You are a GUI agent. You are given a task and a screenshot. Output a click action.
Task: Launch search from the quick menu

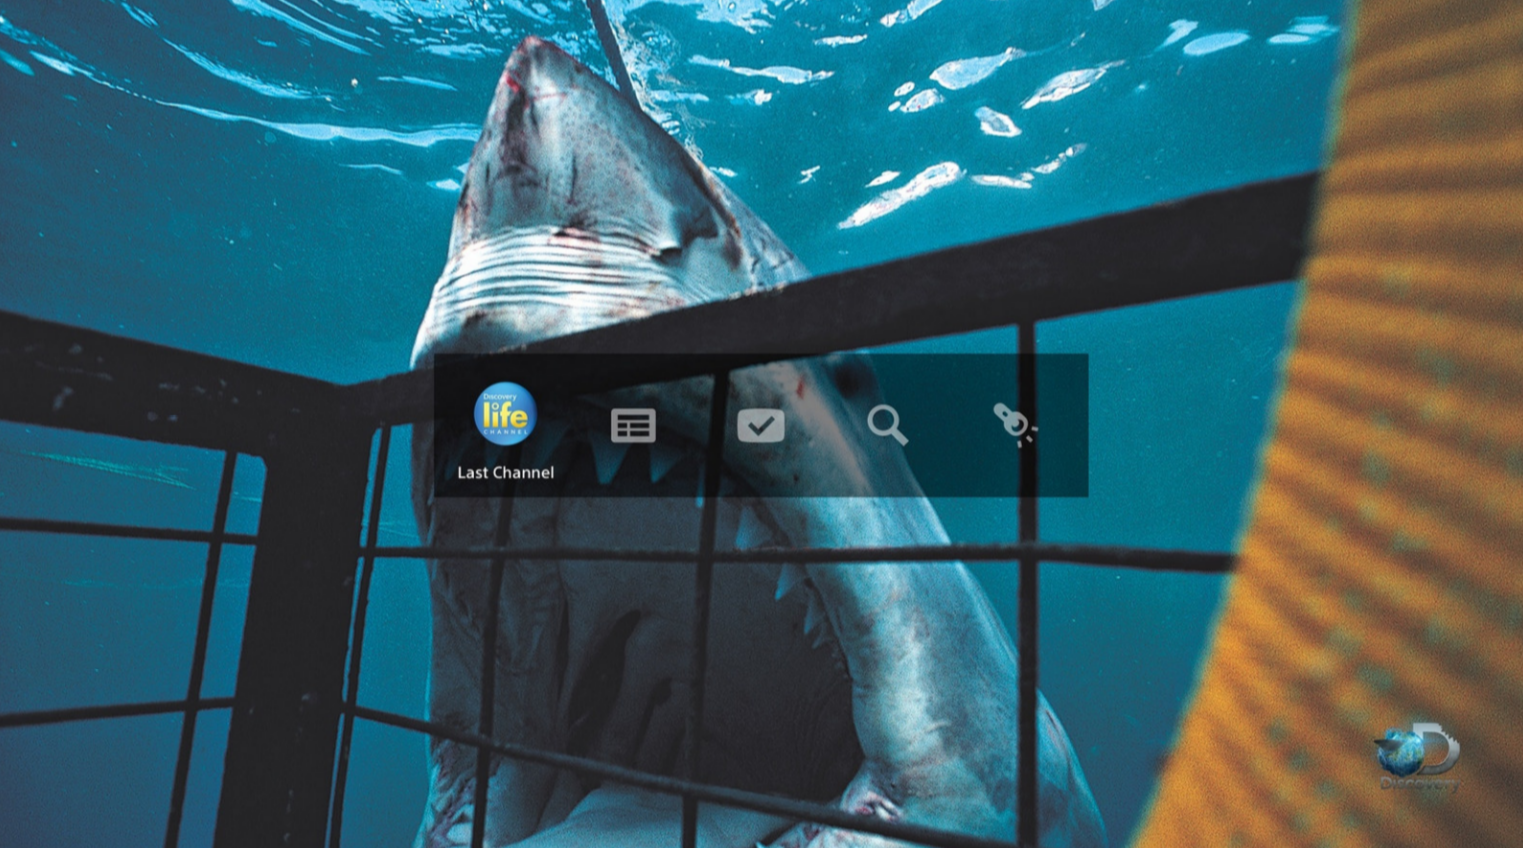coord(887,425)
